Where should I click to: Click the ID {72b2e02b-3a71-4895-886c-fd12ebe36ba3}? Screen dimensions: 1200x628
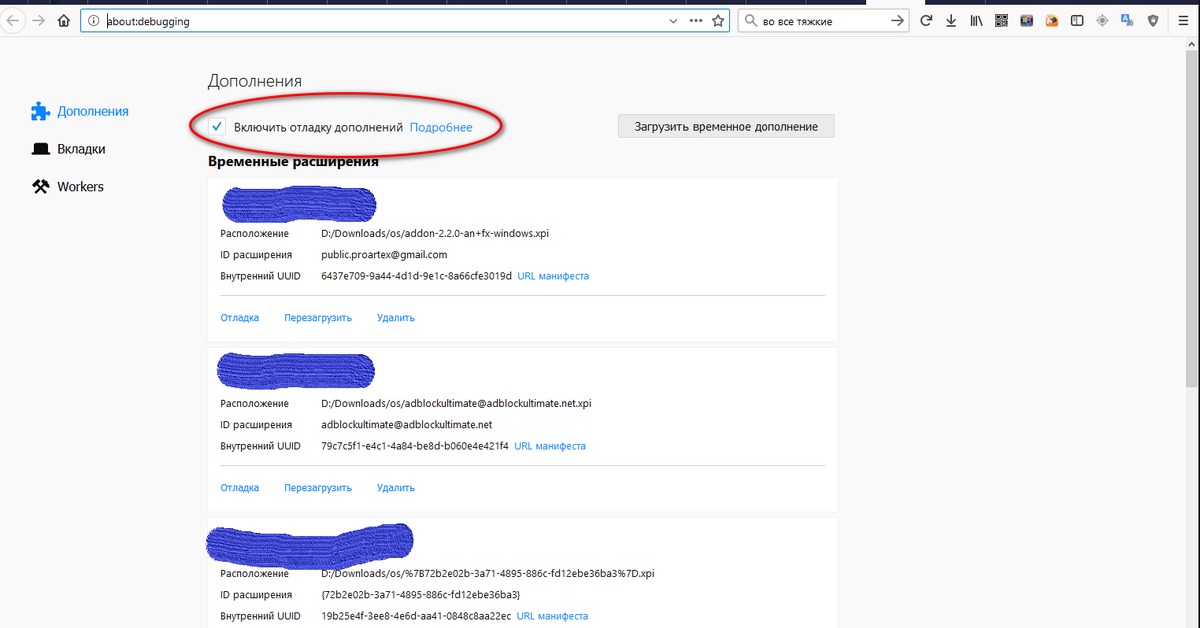click(421, 595)
